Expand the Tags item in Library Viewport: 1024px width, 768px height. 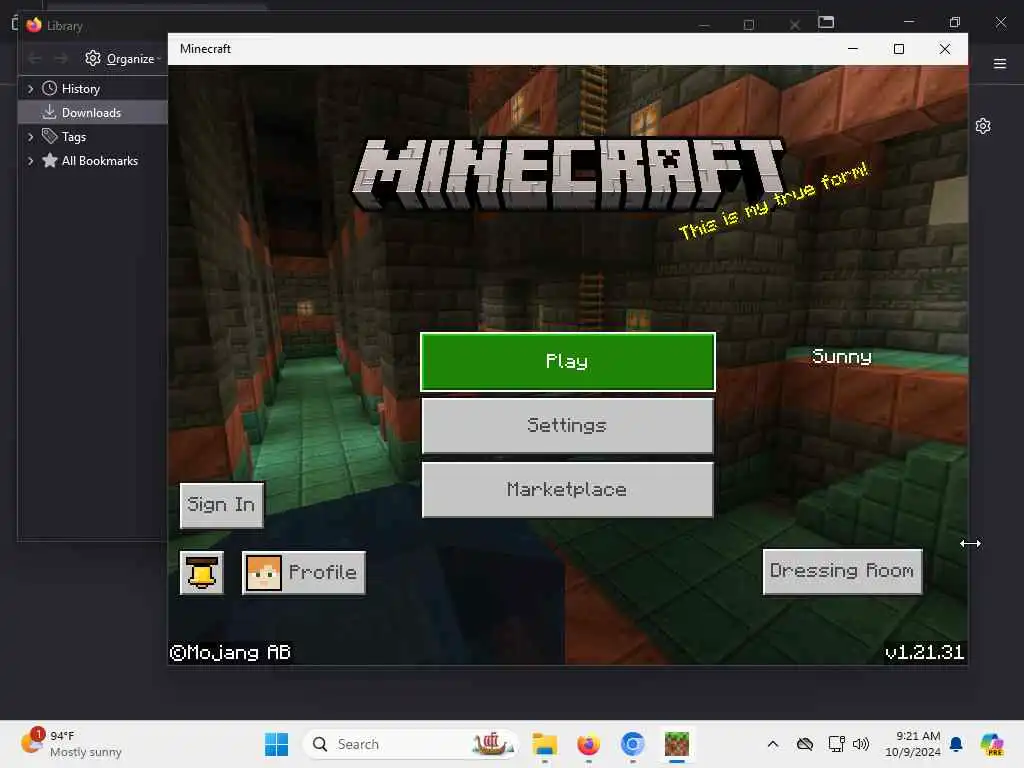point(30,137)
